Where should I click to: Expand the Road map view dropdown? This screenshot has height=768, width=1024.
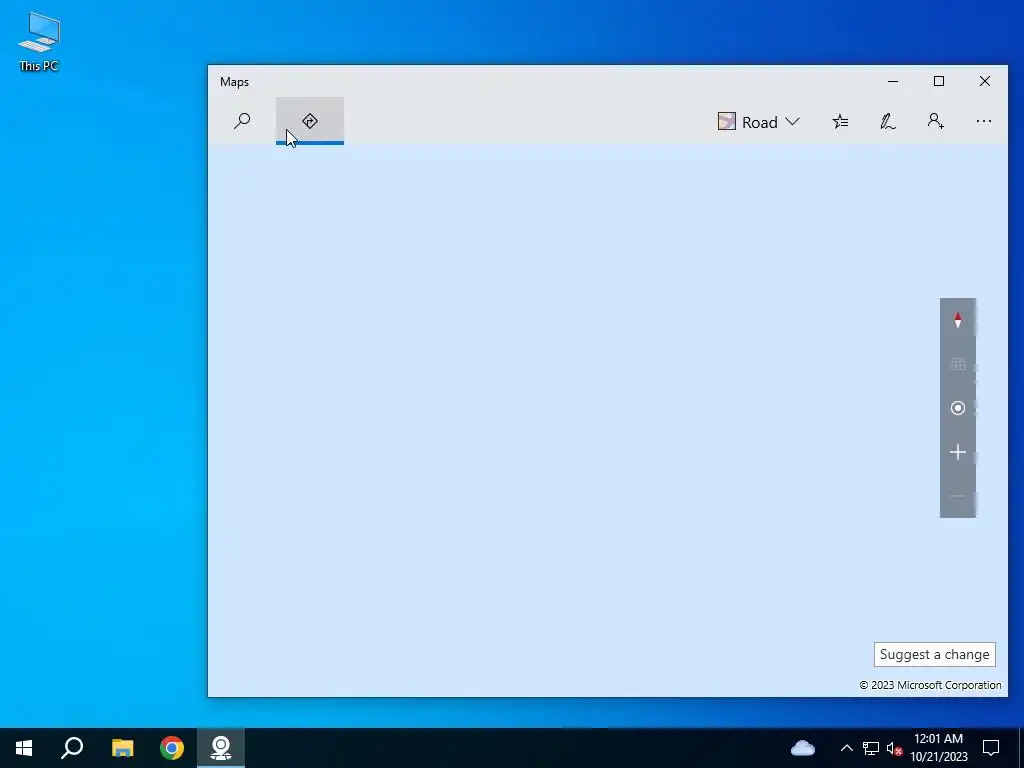(758, 121)
